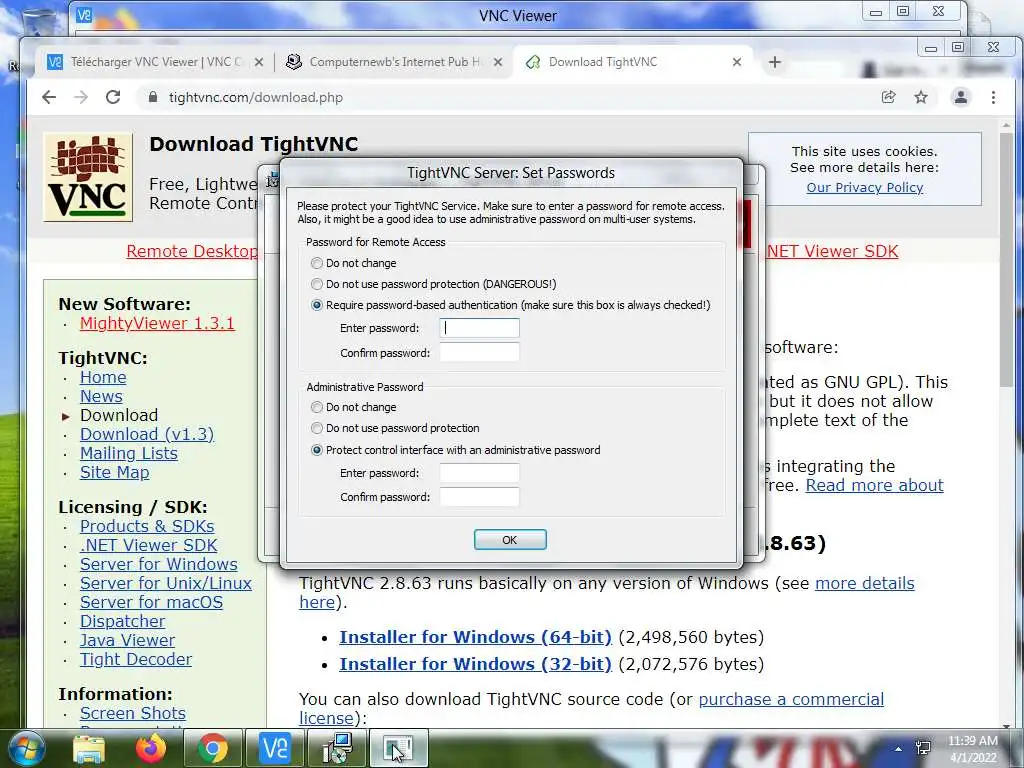Open Server for Windows link
Viewport: 1024px width, 768px height.
coord(159,564)
